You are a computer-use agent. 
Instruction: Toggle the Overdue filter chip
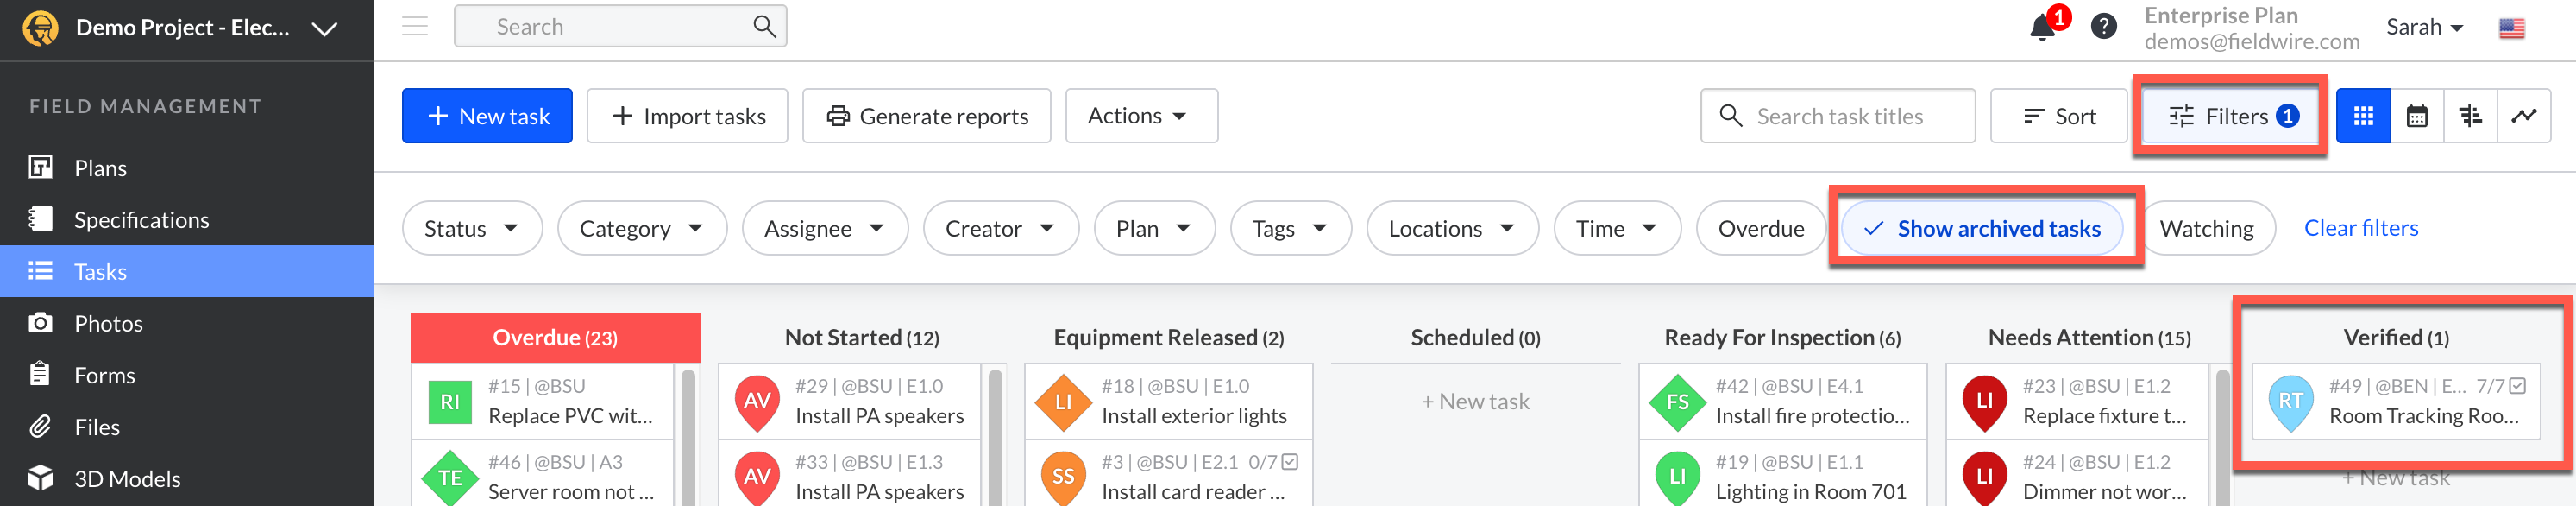[1760, 229]
